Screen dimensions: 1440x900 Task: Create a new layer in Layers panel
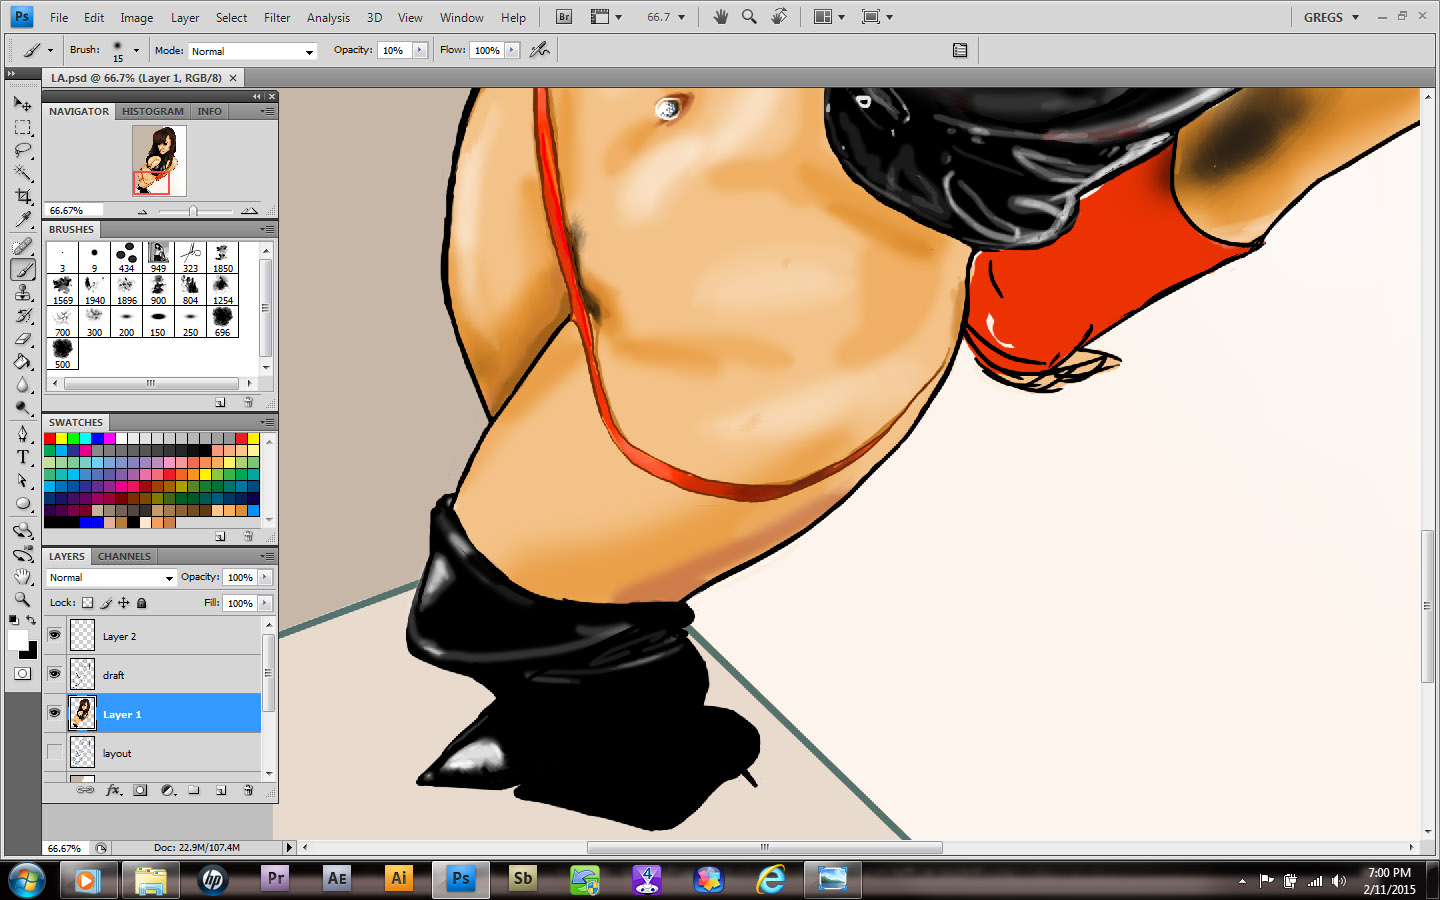coord(221,790)
